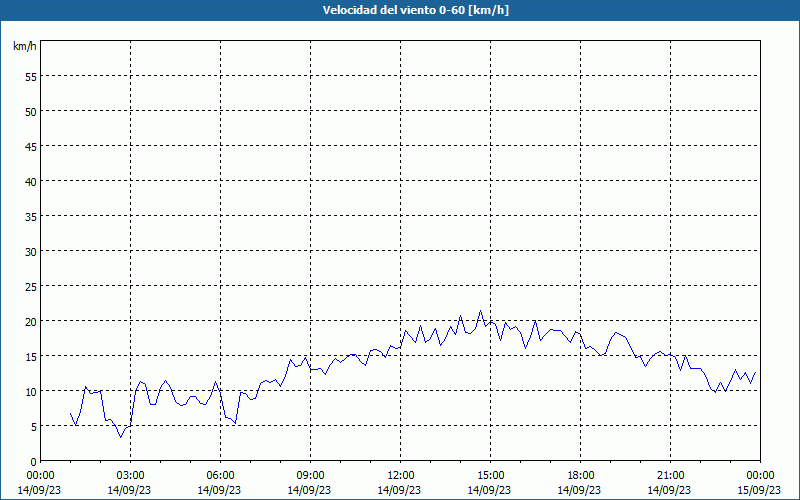The height and width of the screenshot is (500, 800).
Task: Click the 14/09/23 date under 12:00
Action: [x=399, y=490]
